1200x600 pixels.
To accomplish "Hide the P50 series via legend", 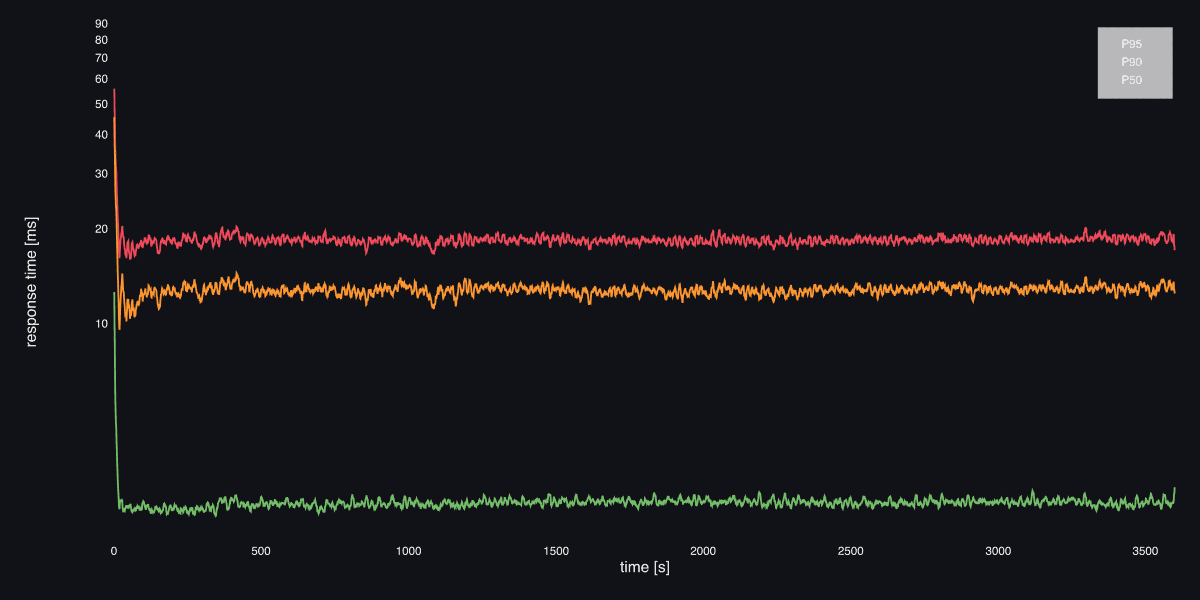I will pyautogui.click(x=1132, y=80).
